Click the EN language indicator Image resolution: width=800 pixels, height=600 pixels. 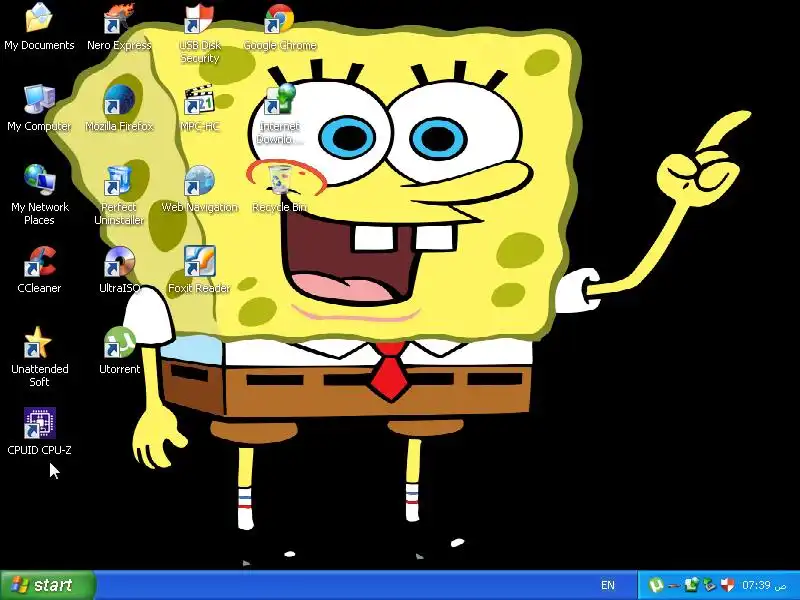pyautogui.click(x=608, y=585)
